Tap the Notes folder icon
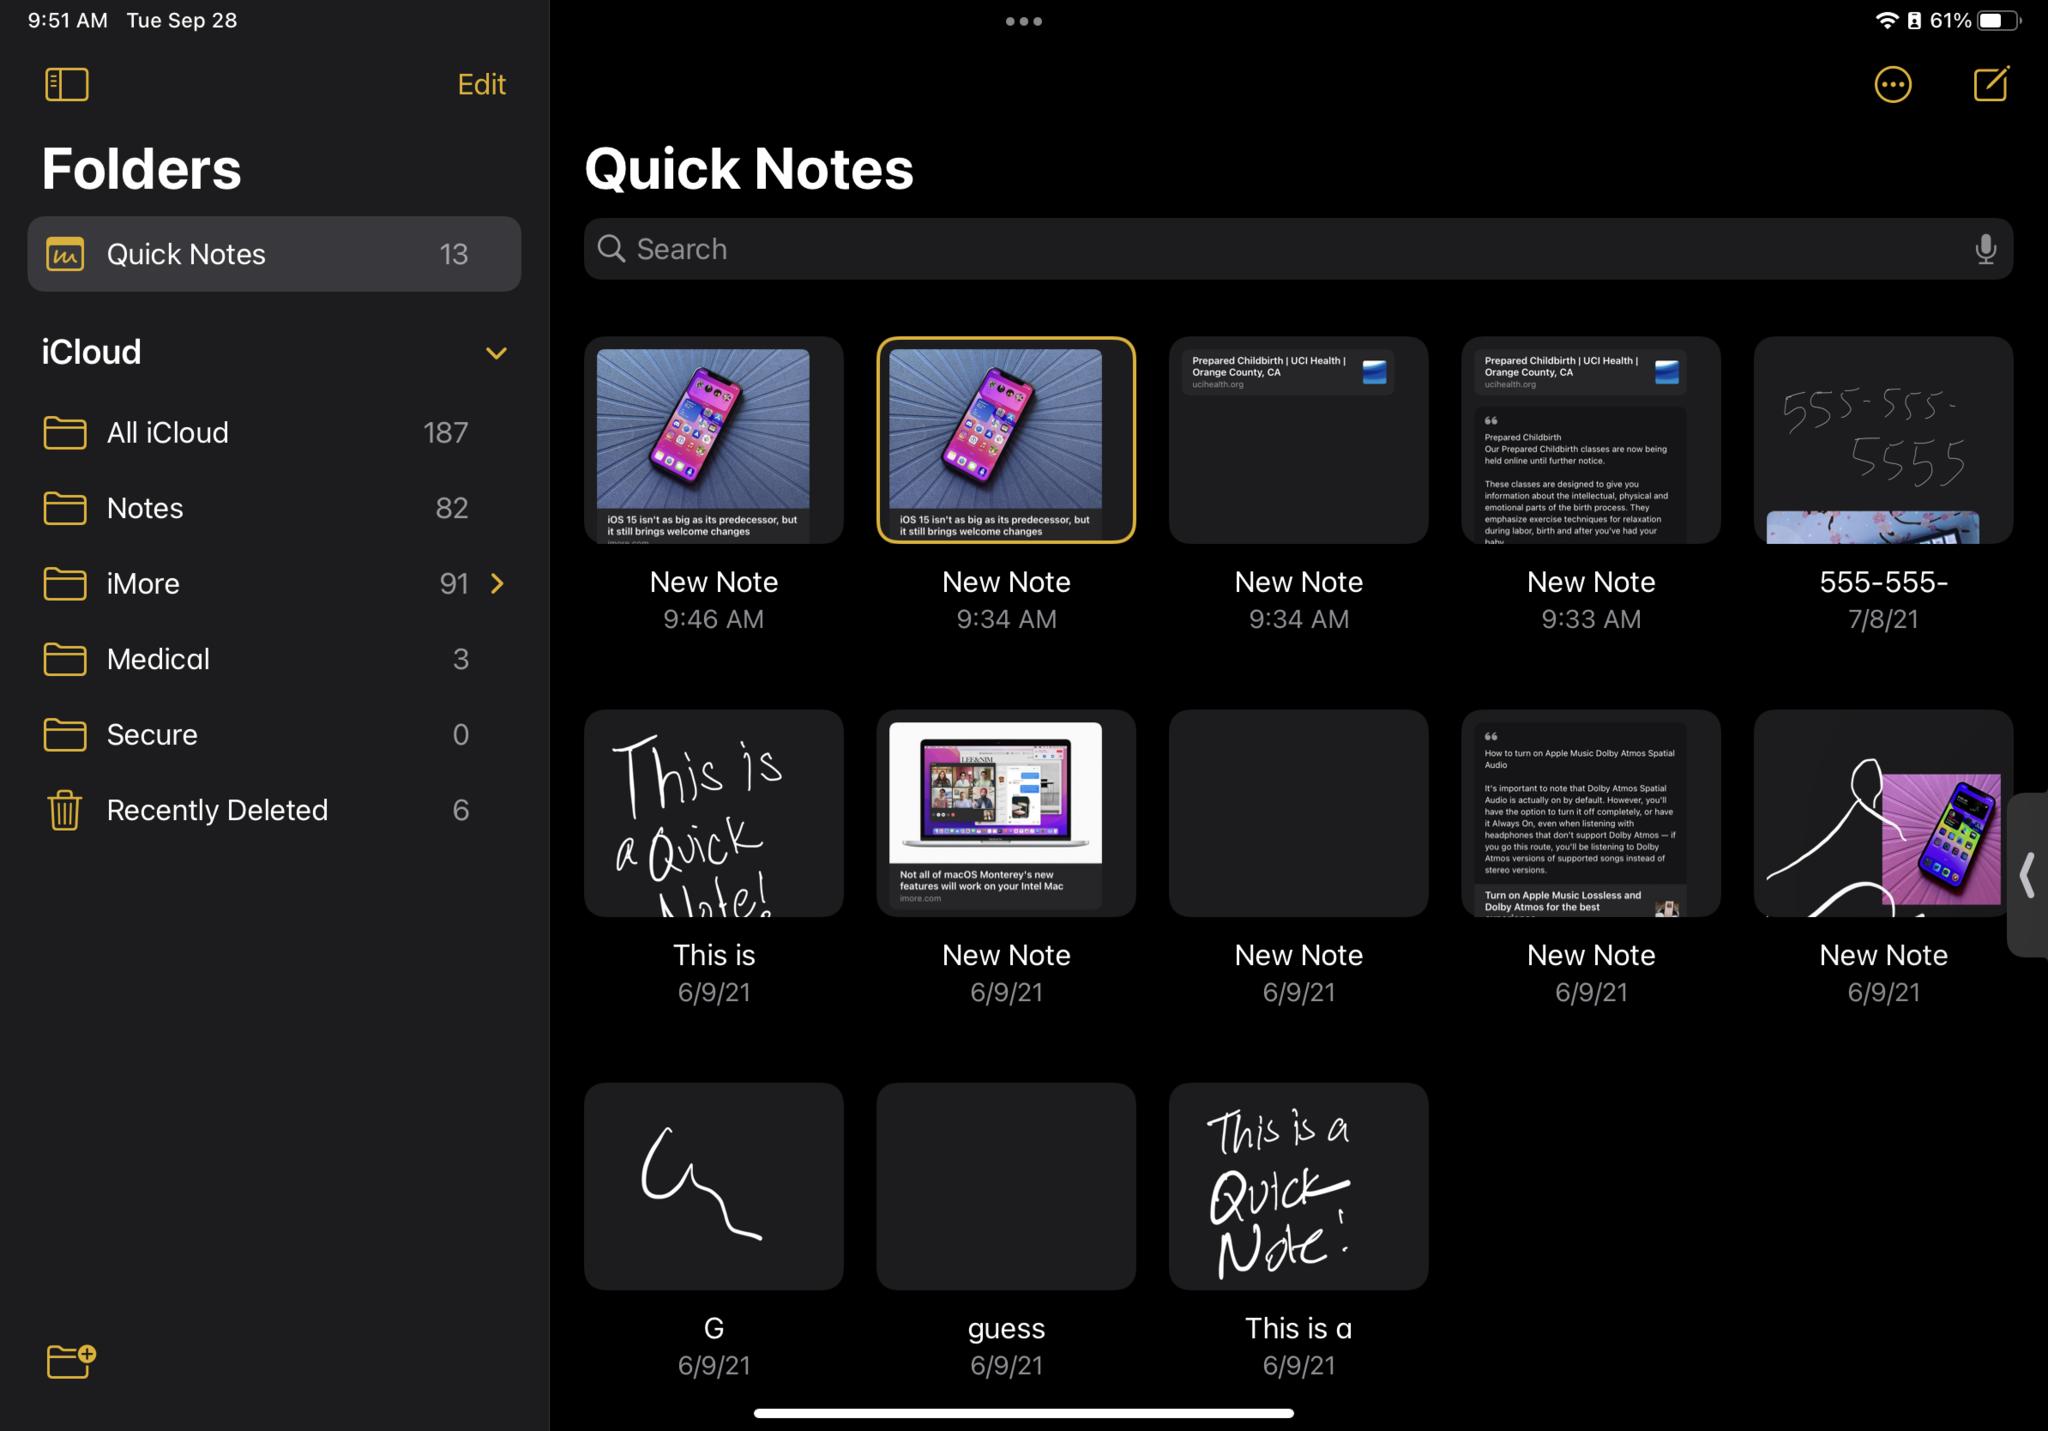Viewport: 2048px width, 1431px height. (65, 508)
